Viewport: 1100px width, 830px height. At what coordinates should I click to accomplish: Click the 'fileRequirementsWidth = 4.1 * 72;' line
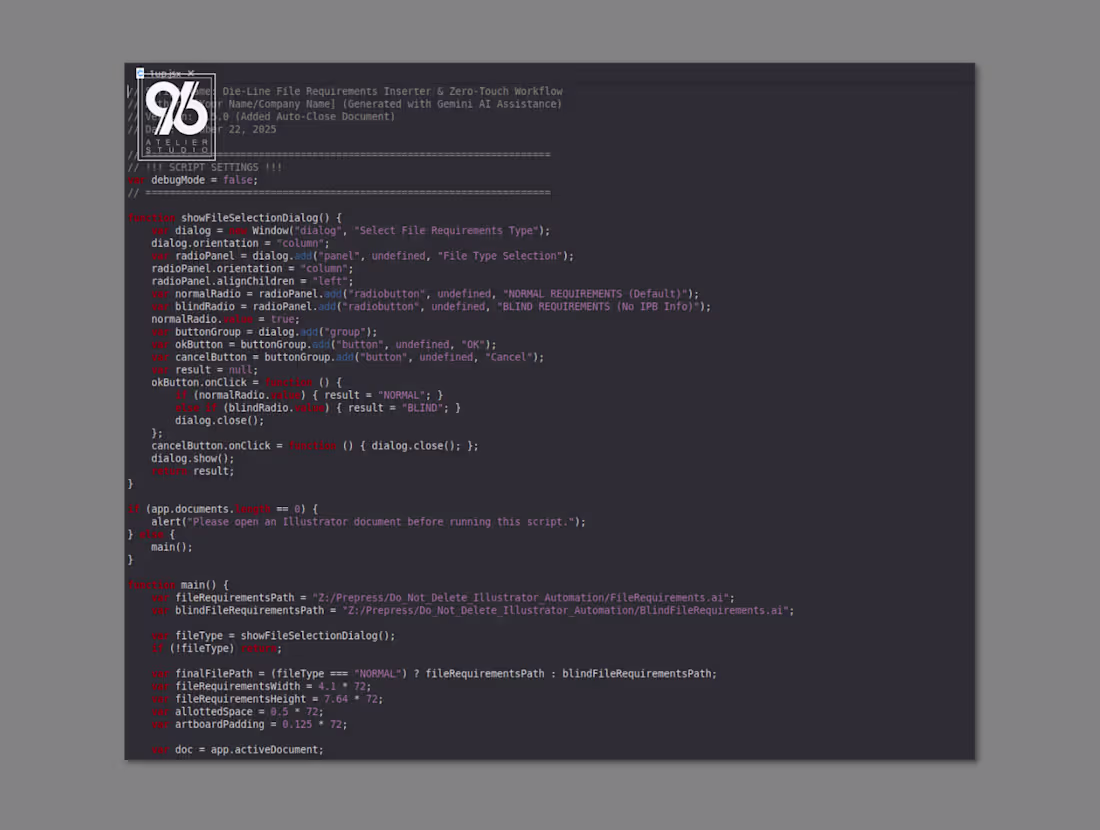point(261,686)
